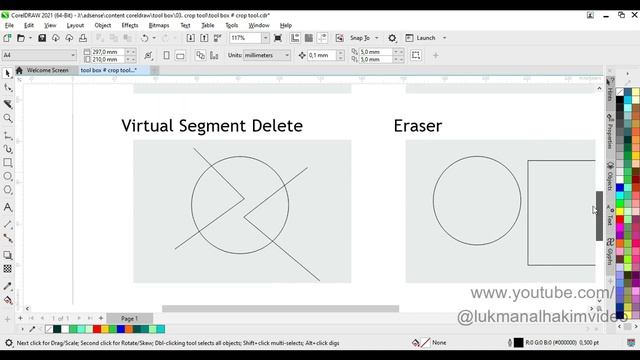Choose the Polygon tool
Image resolution: width=640 pixels, height=360 pixels.
click(x=7, y=190)
